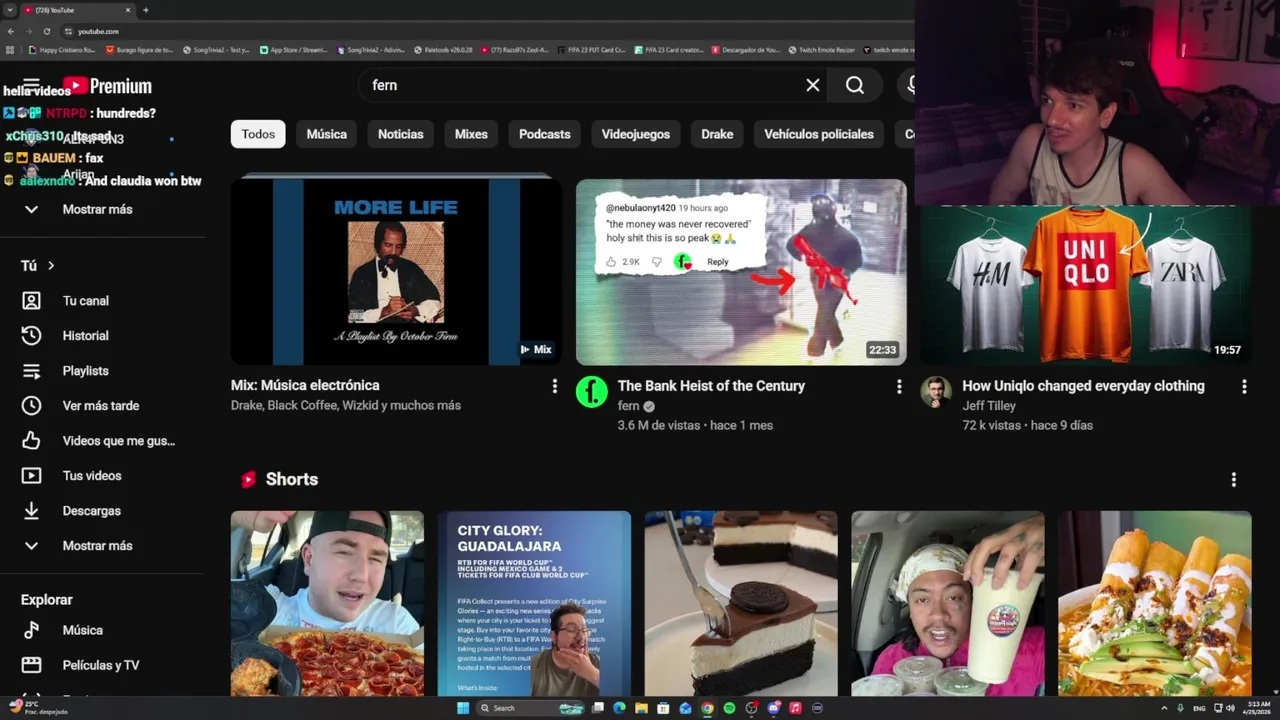
Task: Open The Bank Heist of the Century title
Action: click(711, 386)
